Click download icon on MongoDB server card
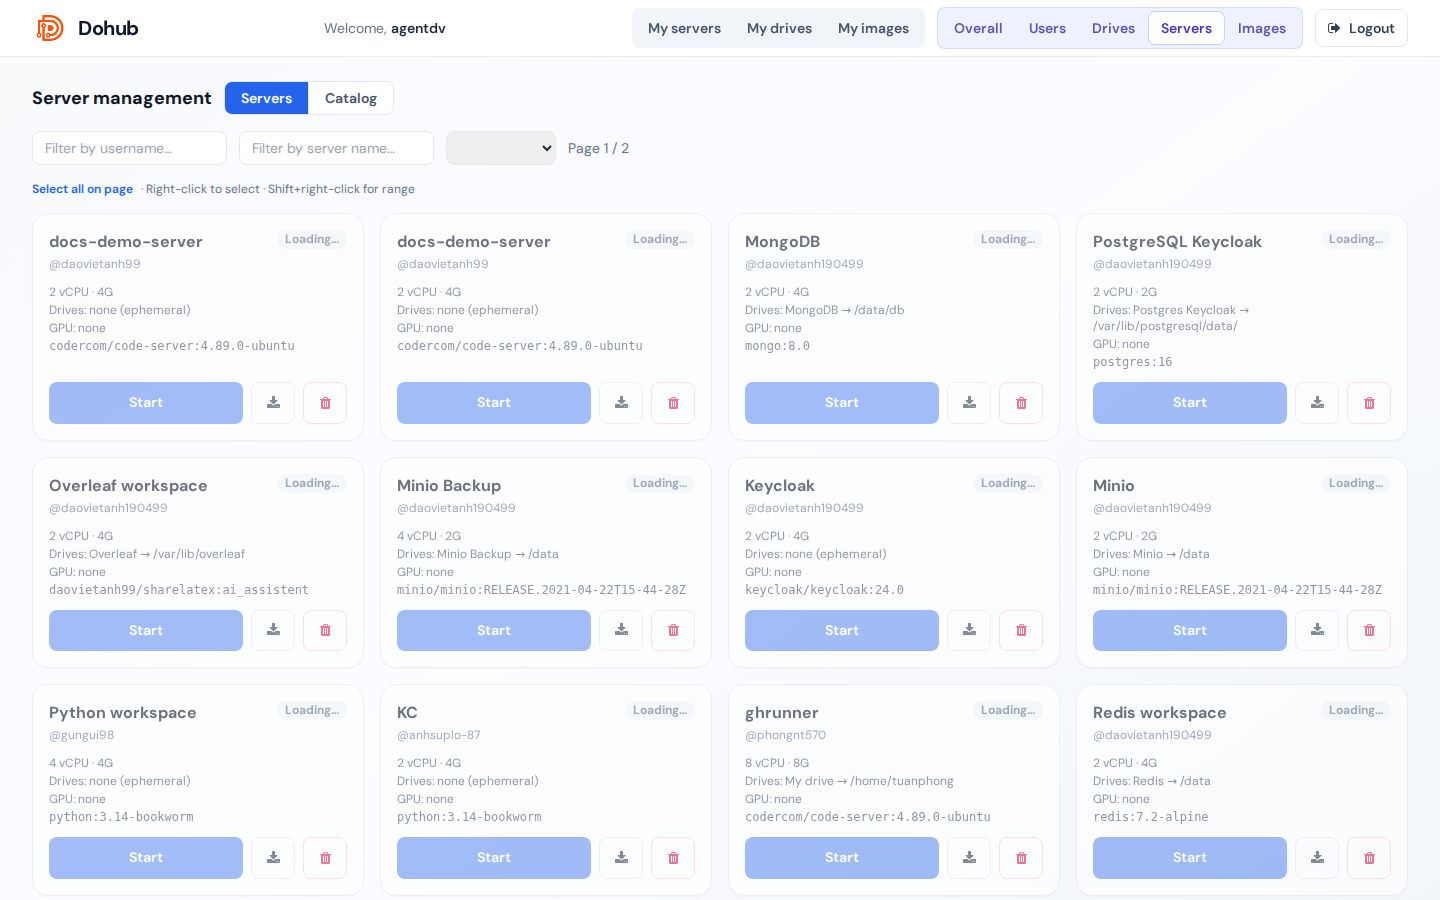 point(969,403)
